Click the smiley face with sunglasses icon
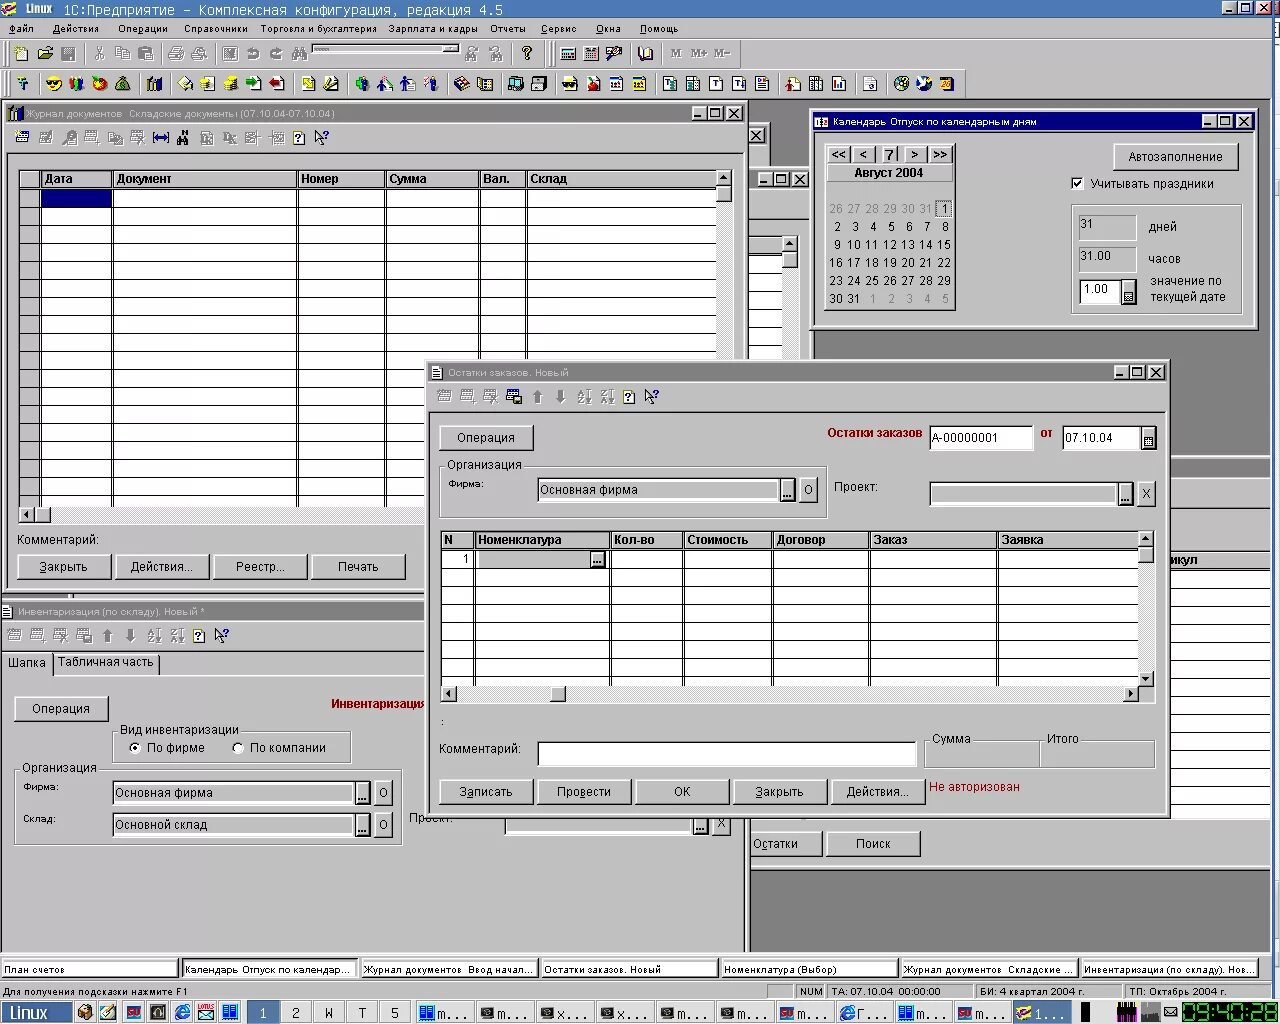Viewport: 1280px width, 1024px height. pos(53,84)
